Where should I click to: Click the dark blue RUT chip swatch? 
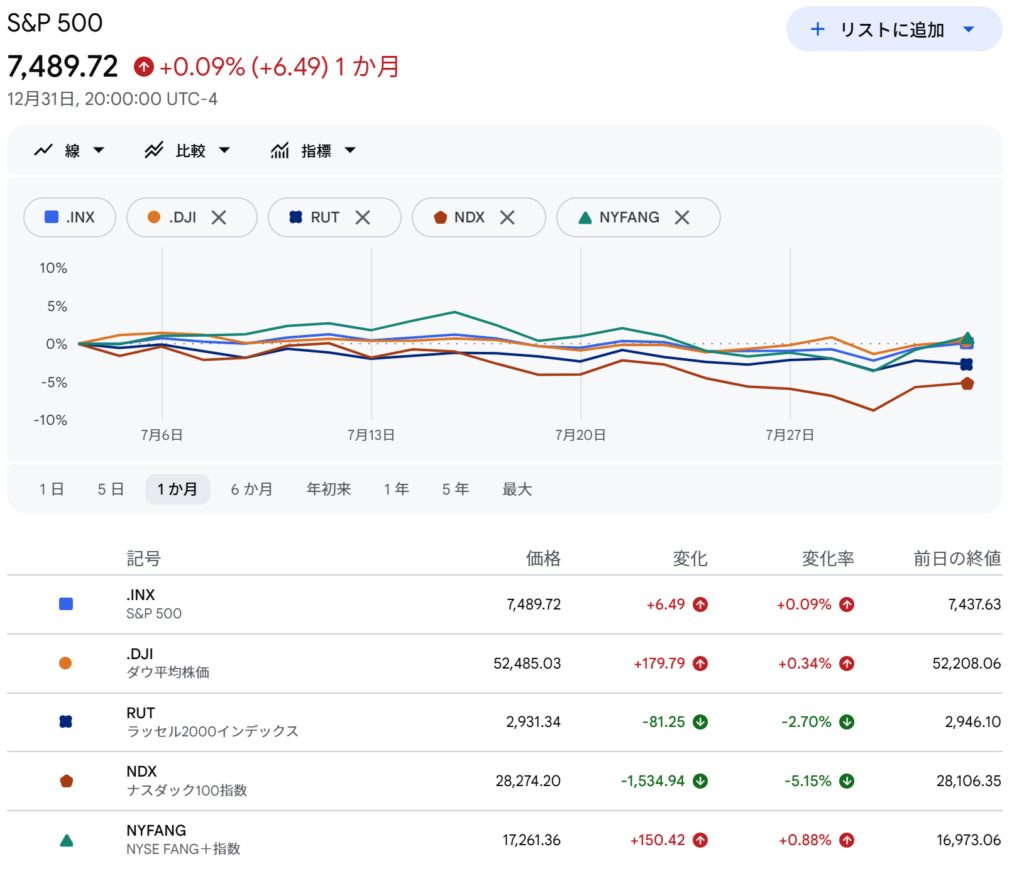pyautogui.click(x=296, y=217)
